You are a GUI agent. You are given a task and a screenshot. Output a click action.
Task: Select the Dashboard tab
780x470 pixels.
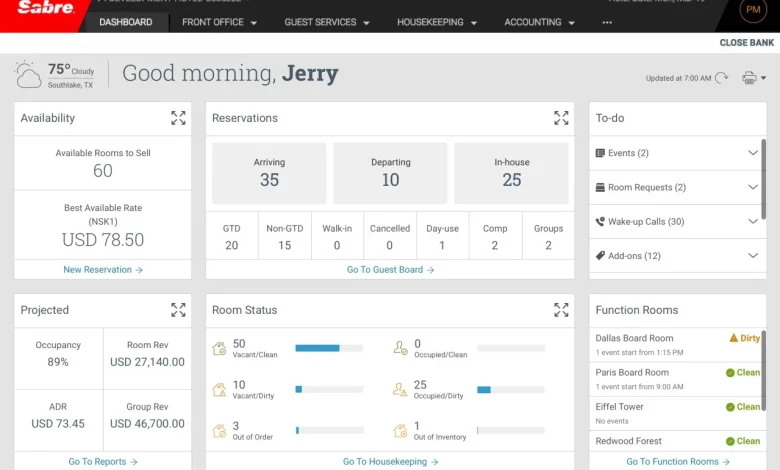point(125,22)
